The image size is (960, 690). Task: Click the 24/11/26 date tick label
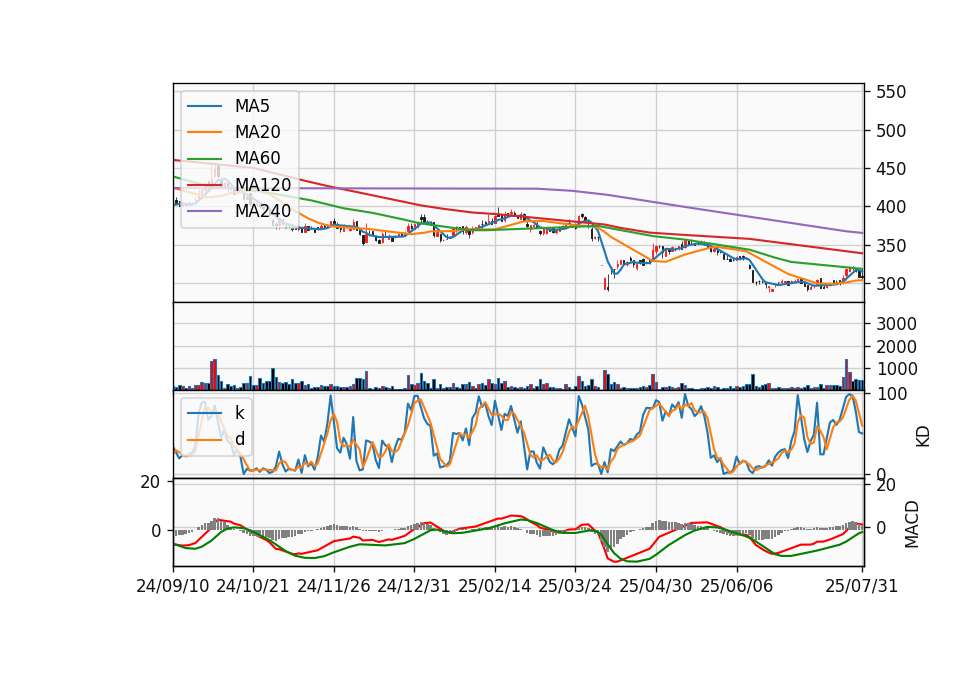point(334,586)
